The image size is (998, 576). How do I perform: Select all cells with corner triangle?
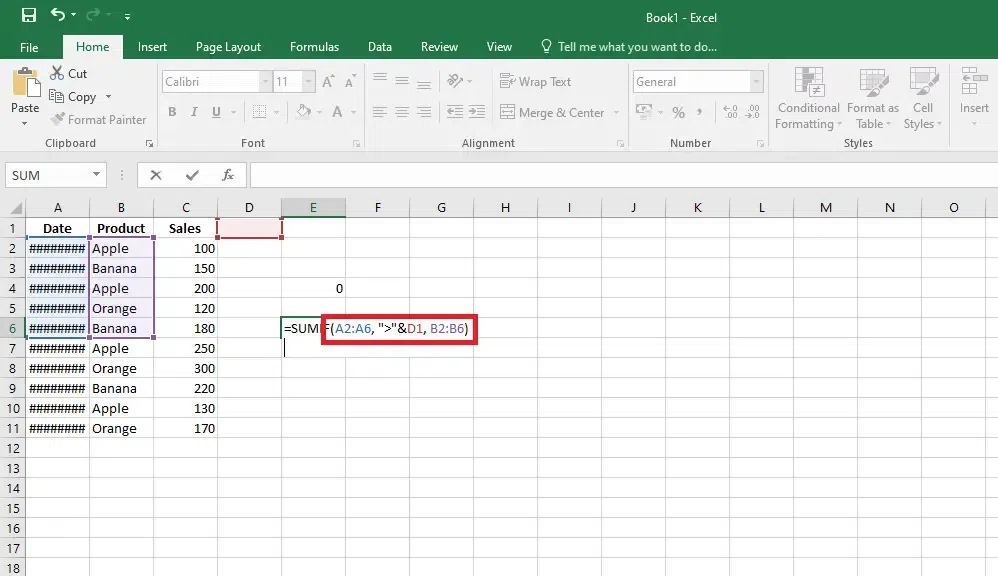coord(15,208)
